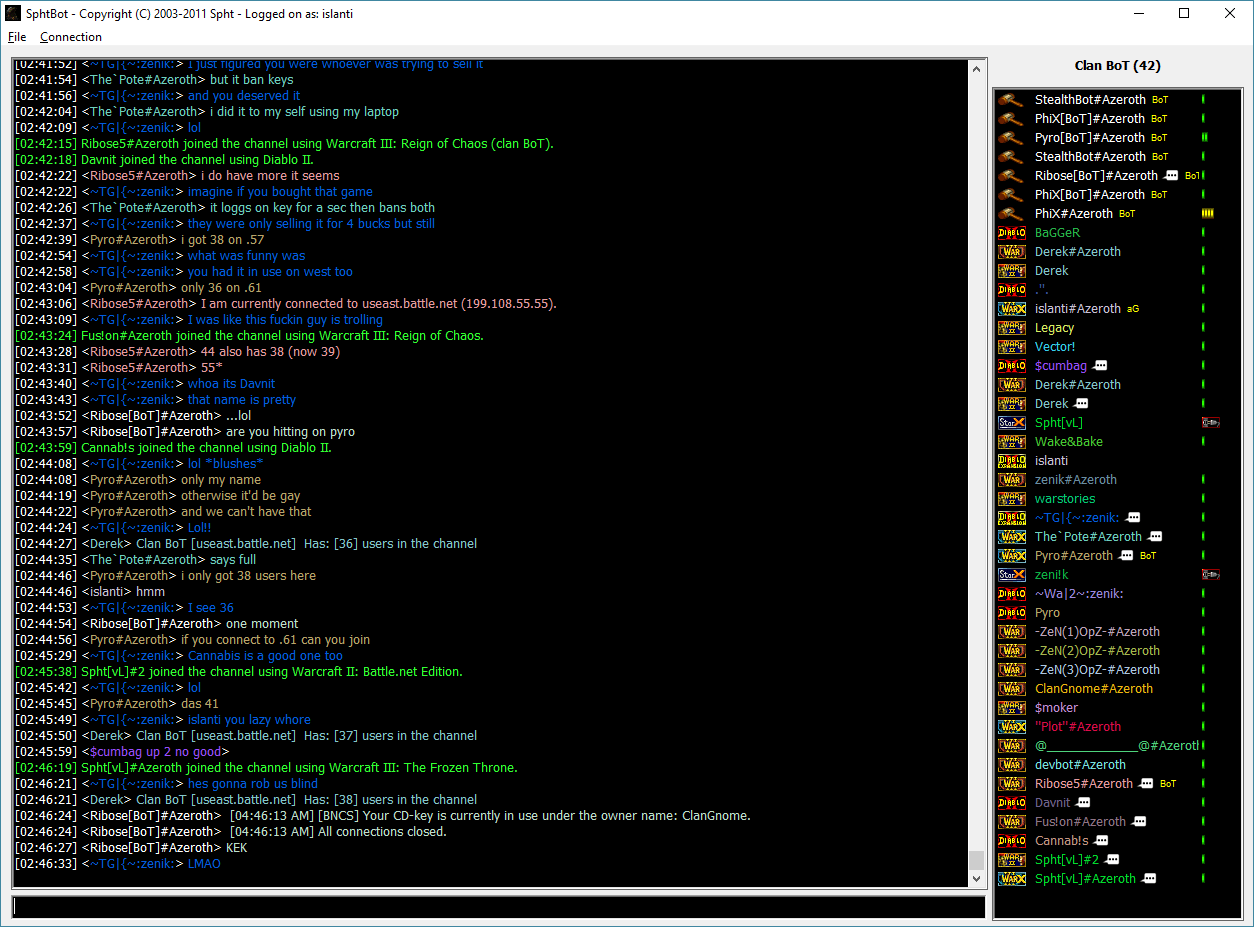This screenshot has height=927, width=1254.
Task: Click the chat line "LMAO"
Action: 204,864
